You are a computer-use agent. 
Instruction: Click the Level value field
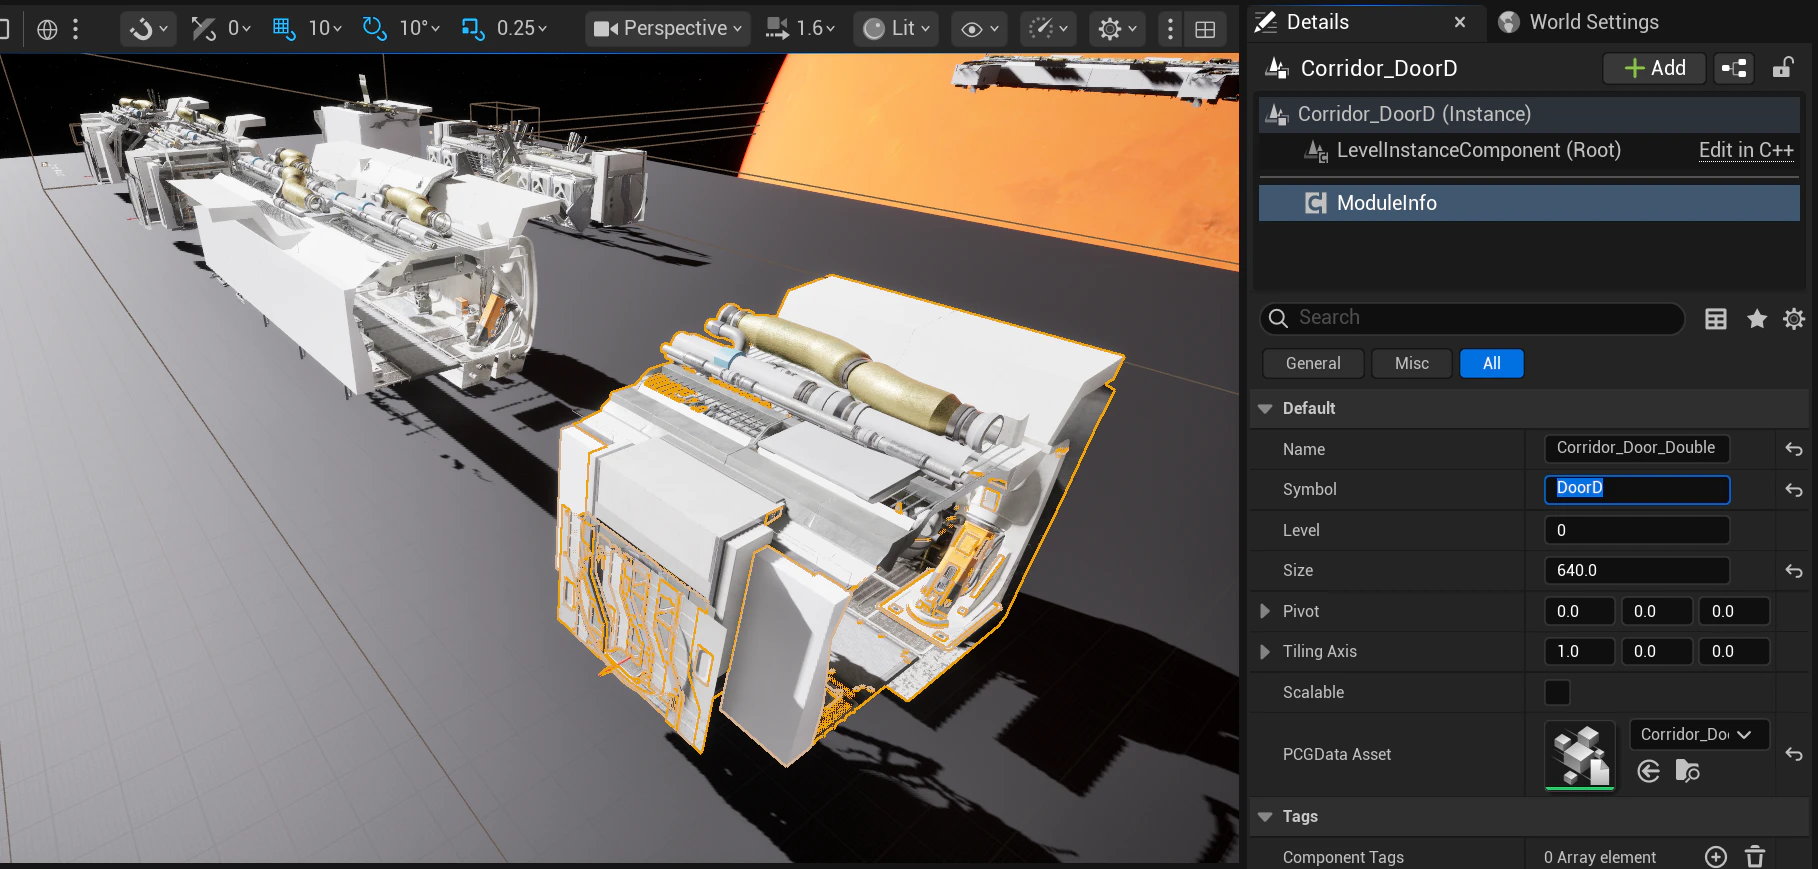point(1637,530)
